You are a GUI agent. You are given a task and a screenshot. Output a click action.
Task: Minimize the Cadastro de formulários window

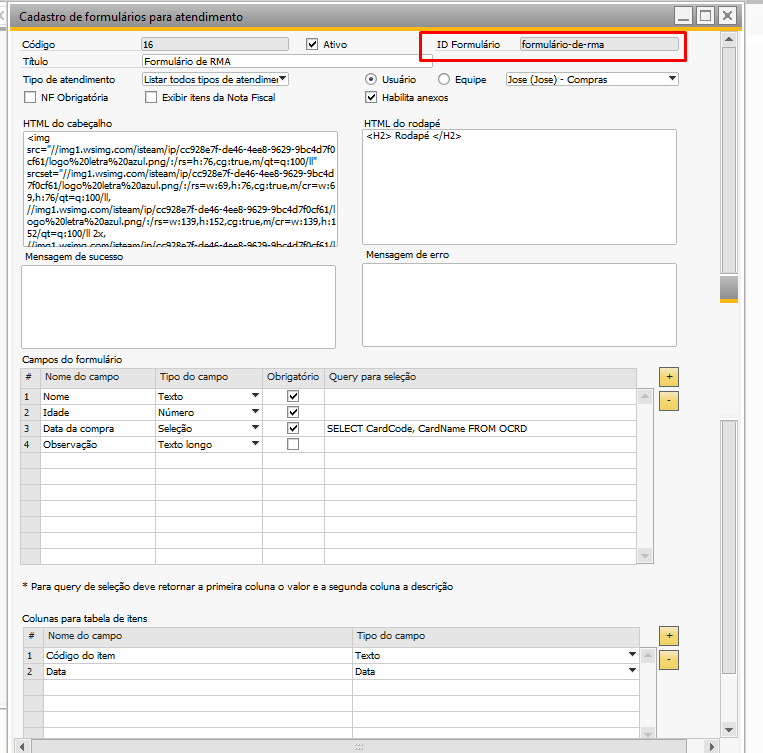684,16
